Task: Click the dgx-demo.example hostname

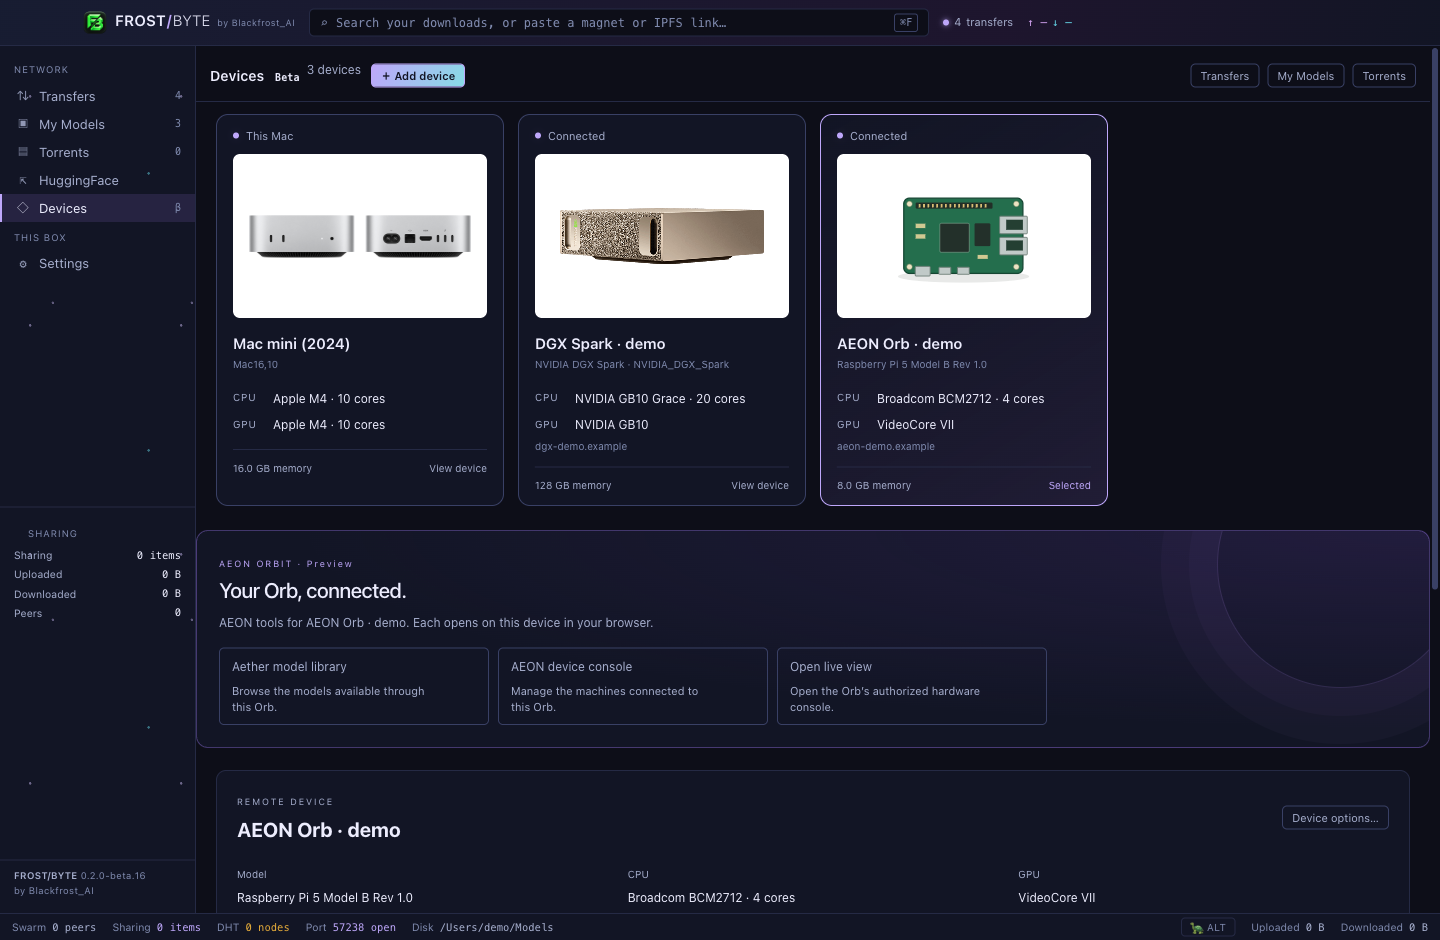Action: pos(581,447)
